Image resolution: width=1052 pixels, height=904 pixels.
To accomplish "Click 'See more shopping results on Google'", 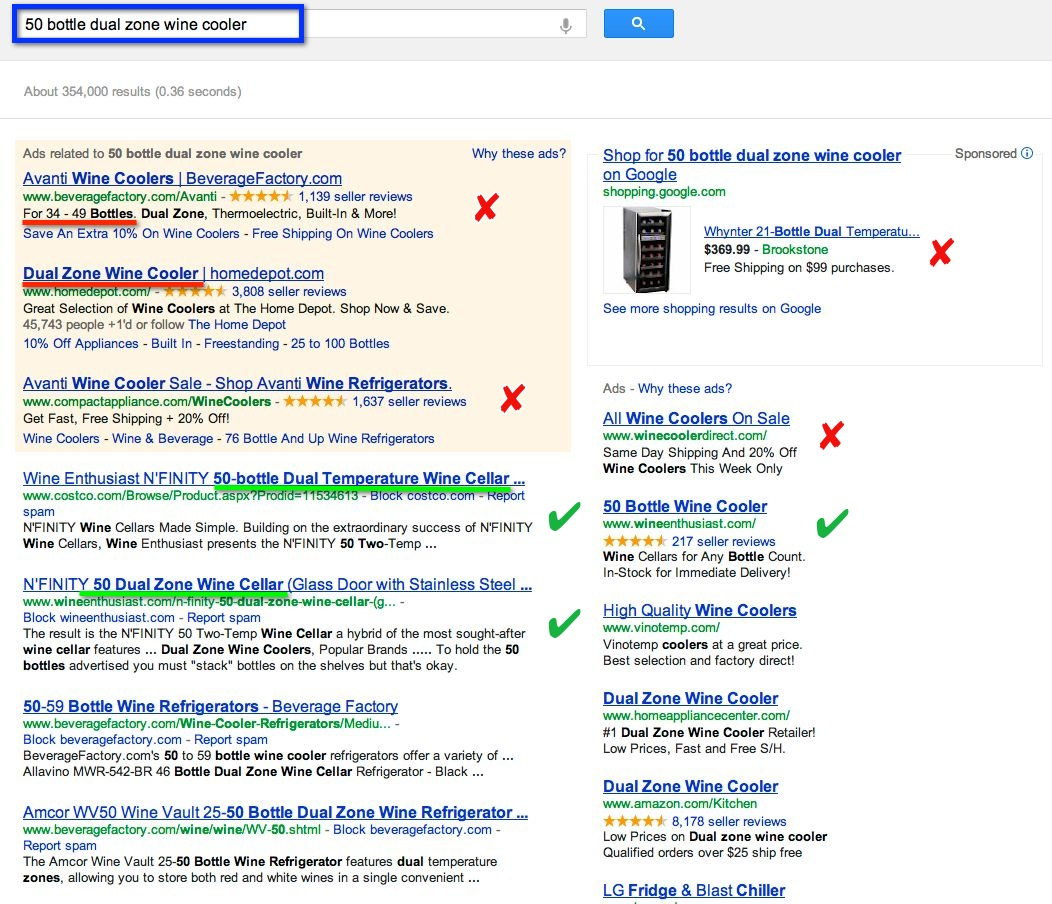I will [x=712, y=309].
